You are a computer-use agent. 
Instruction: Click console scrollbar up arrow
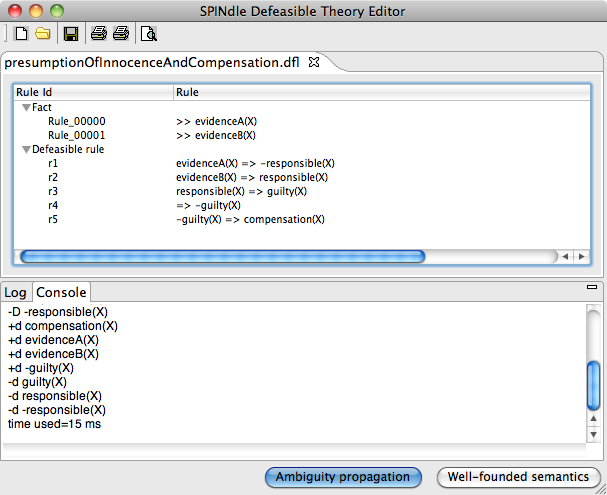[593, 418]
